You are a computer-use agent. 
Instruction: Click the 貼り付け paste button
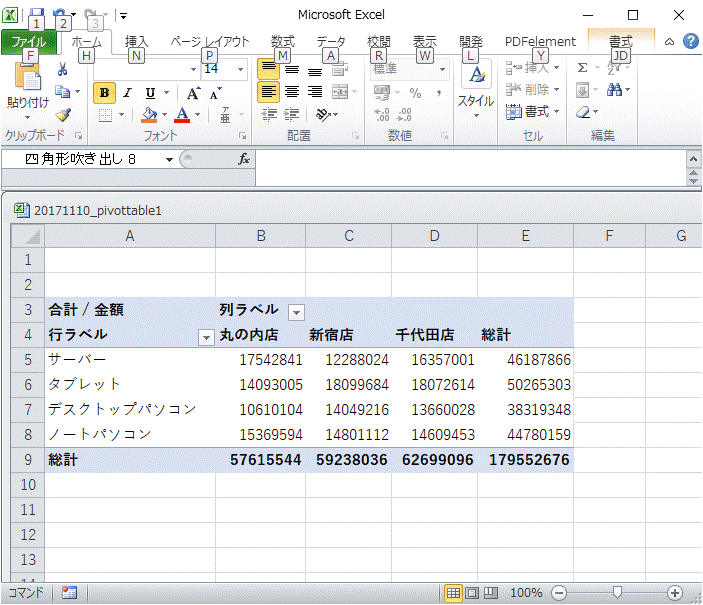click(27, 86)
